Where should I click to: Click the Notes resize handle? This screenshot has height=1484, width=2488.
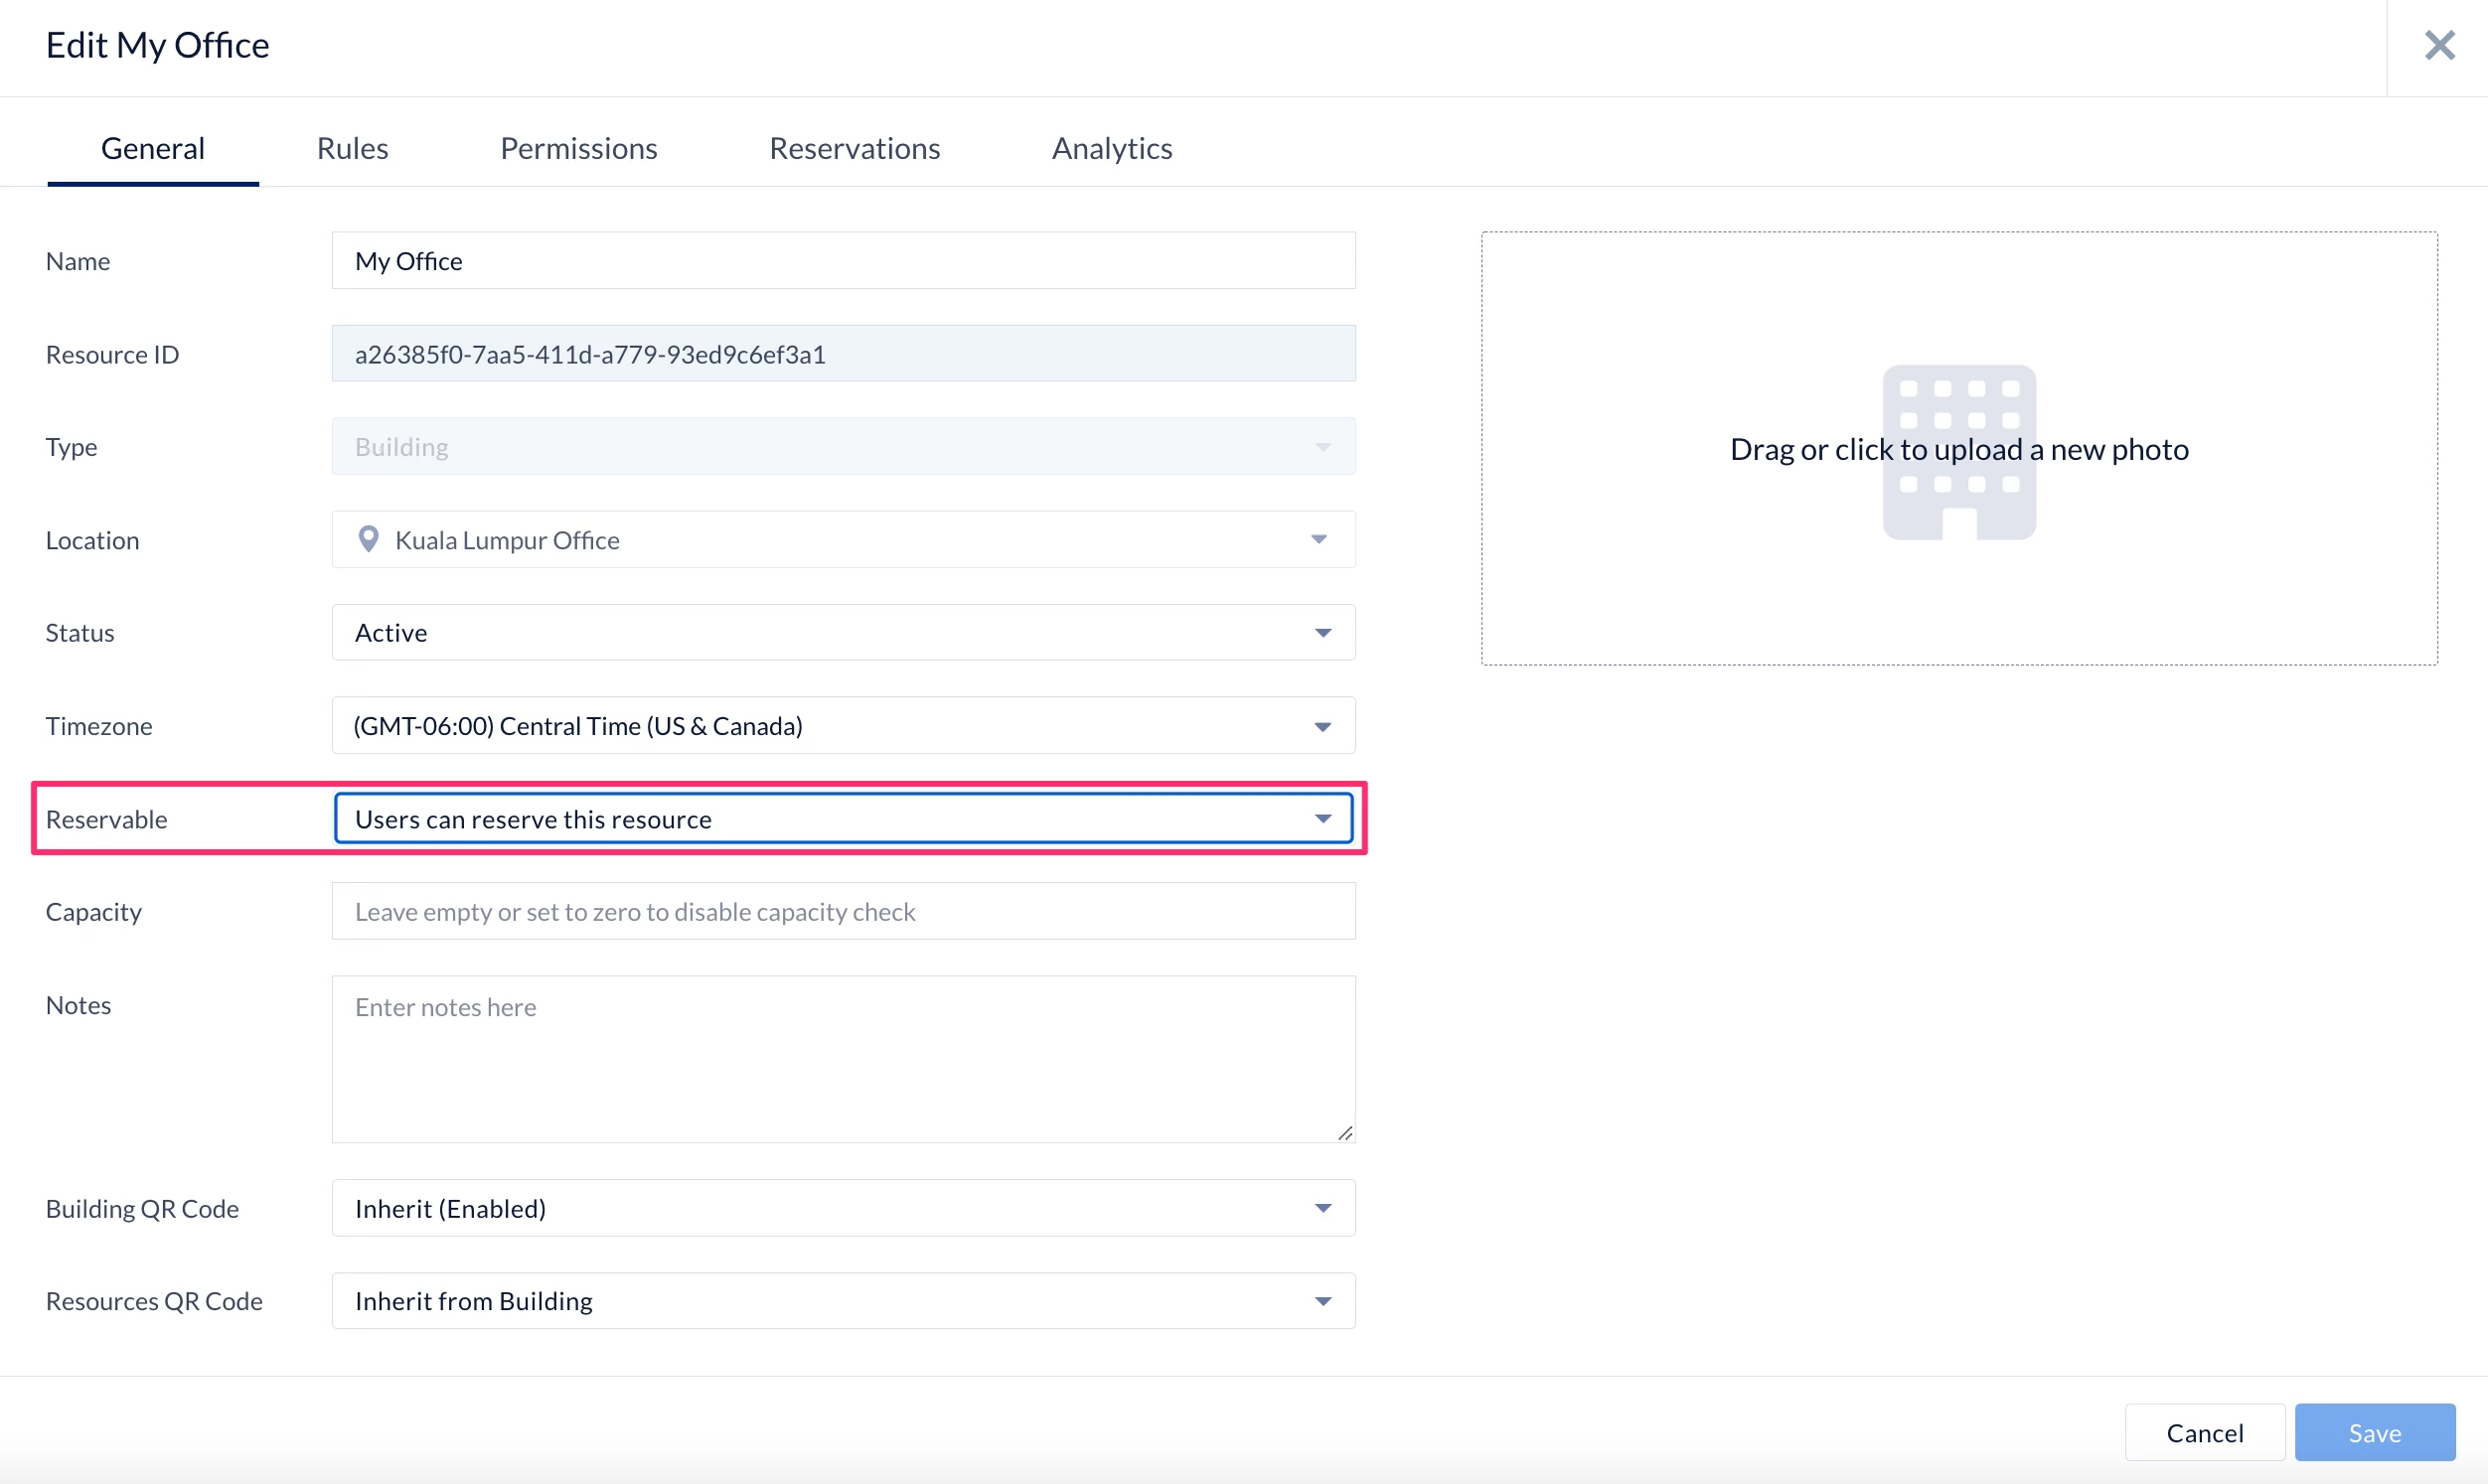1345,1133
